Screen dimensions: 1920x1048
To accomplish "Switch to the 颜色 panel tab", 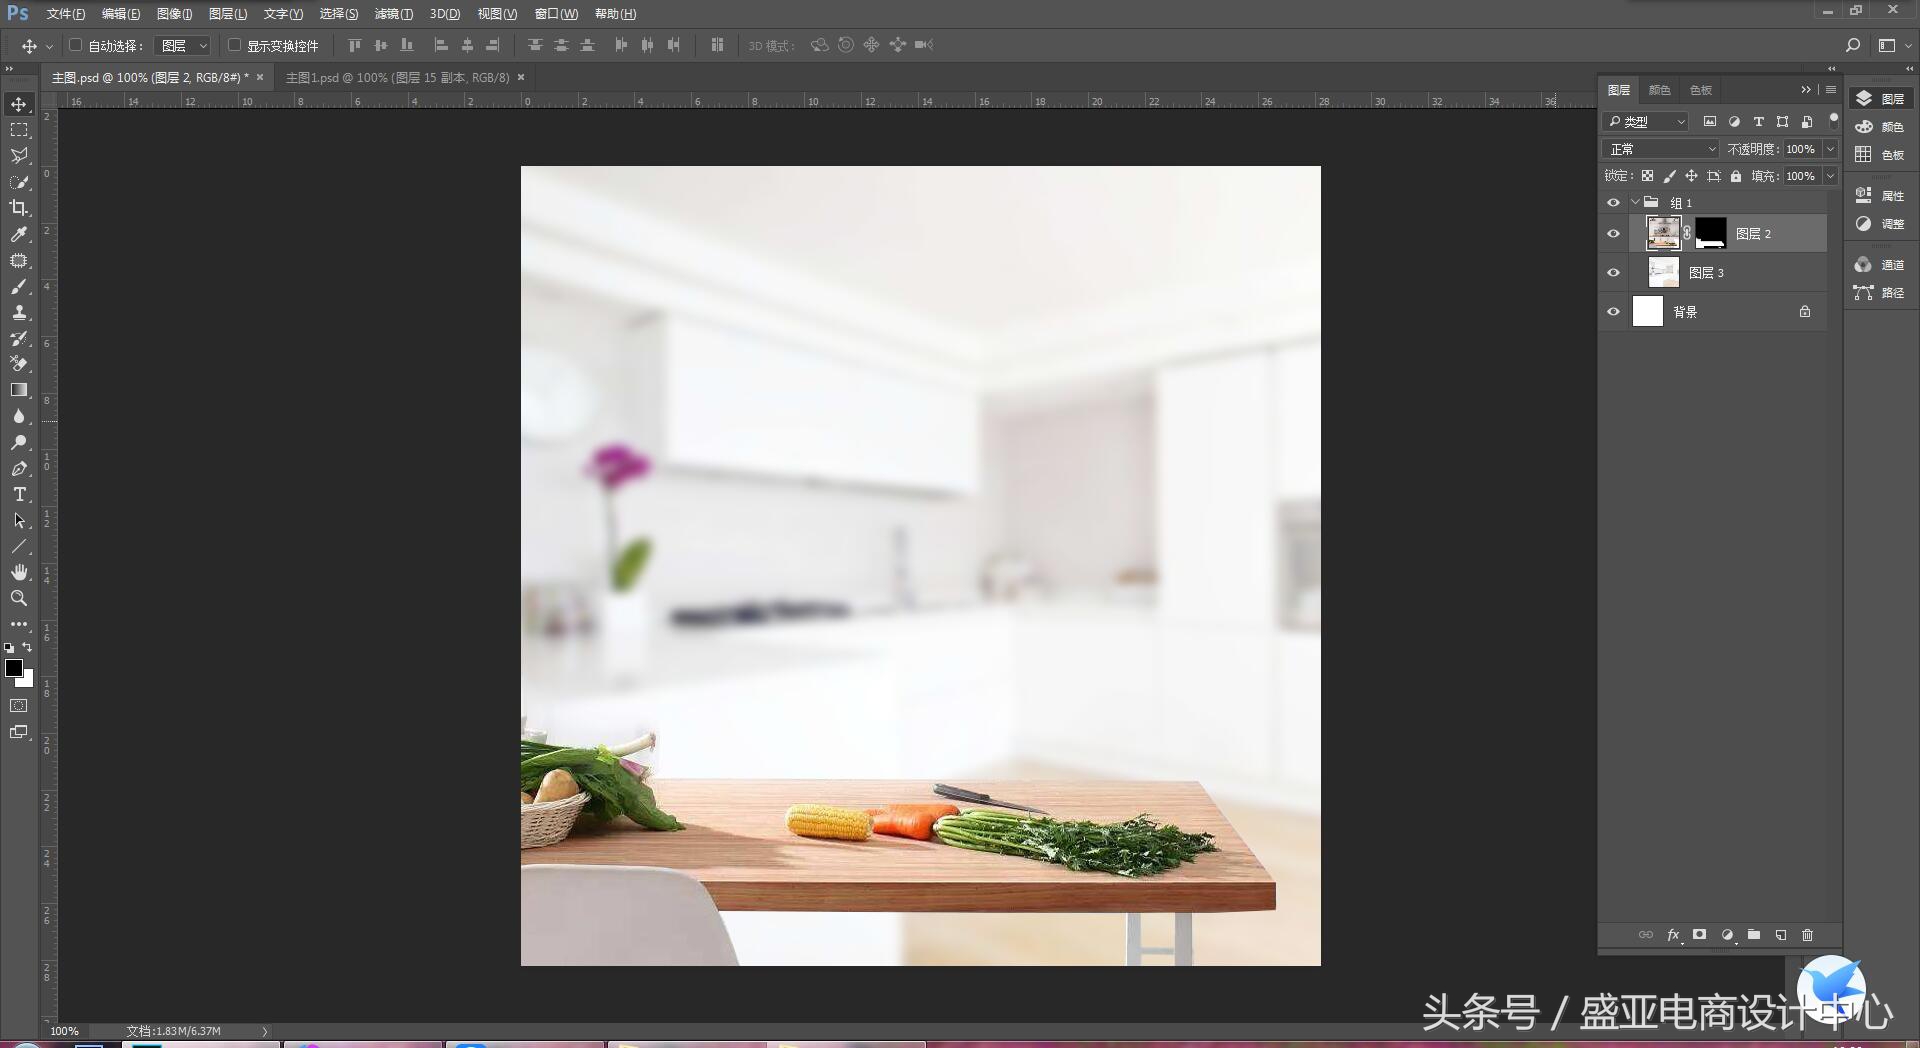I will point(1659,90).
